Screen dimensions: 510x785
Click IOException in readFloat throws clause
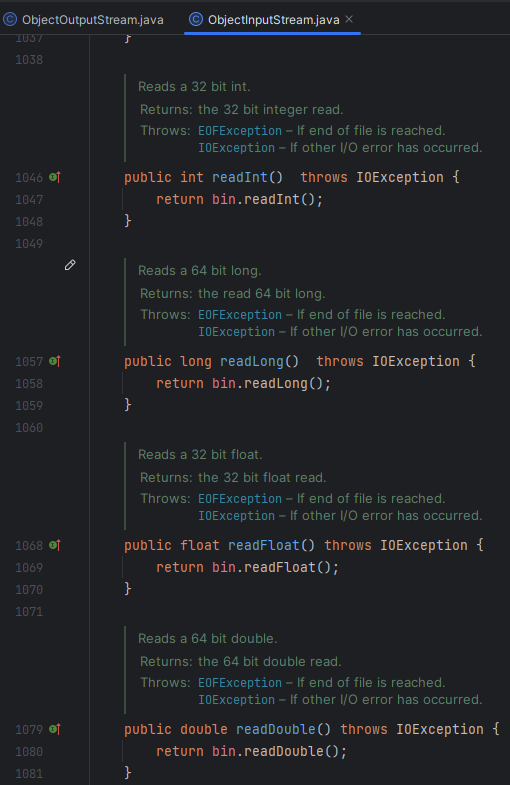click(x=424, y=545)
